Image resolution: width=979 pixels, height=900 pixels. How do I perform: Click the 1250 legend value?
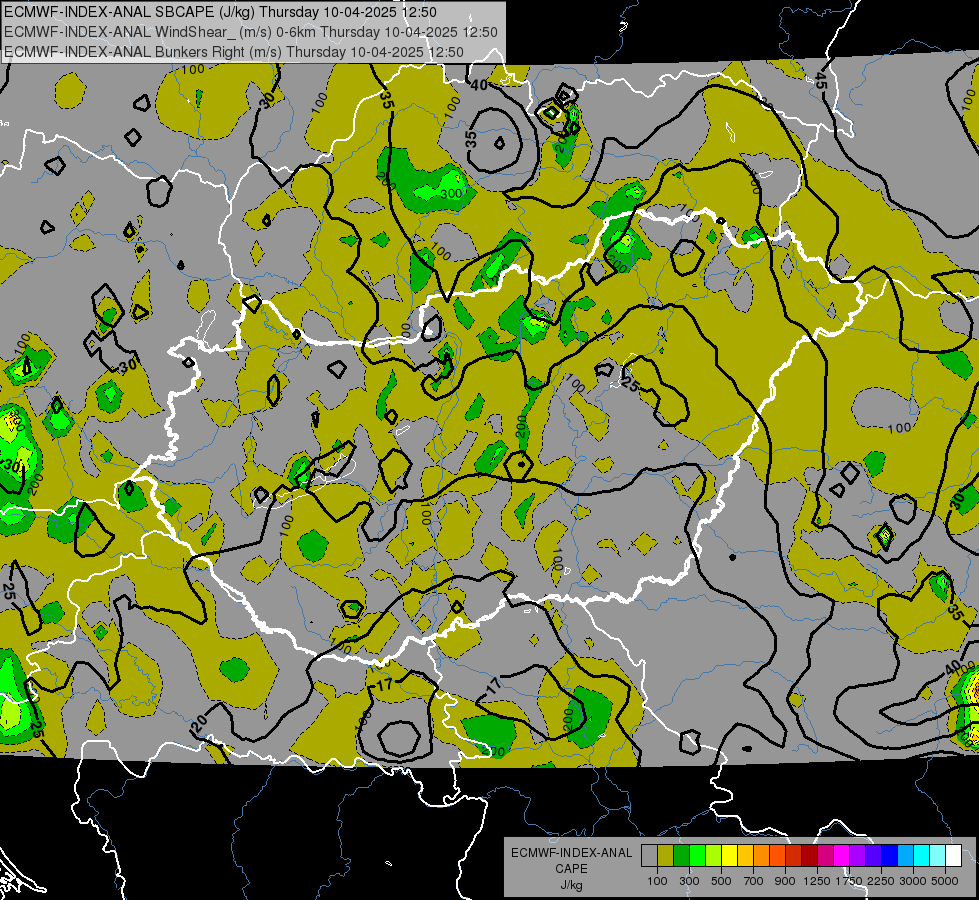(x=817, y=881)
